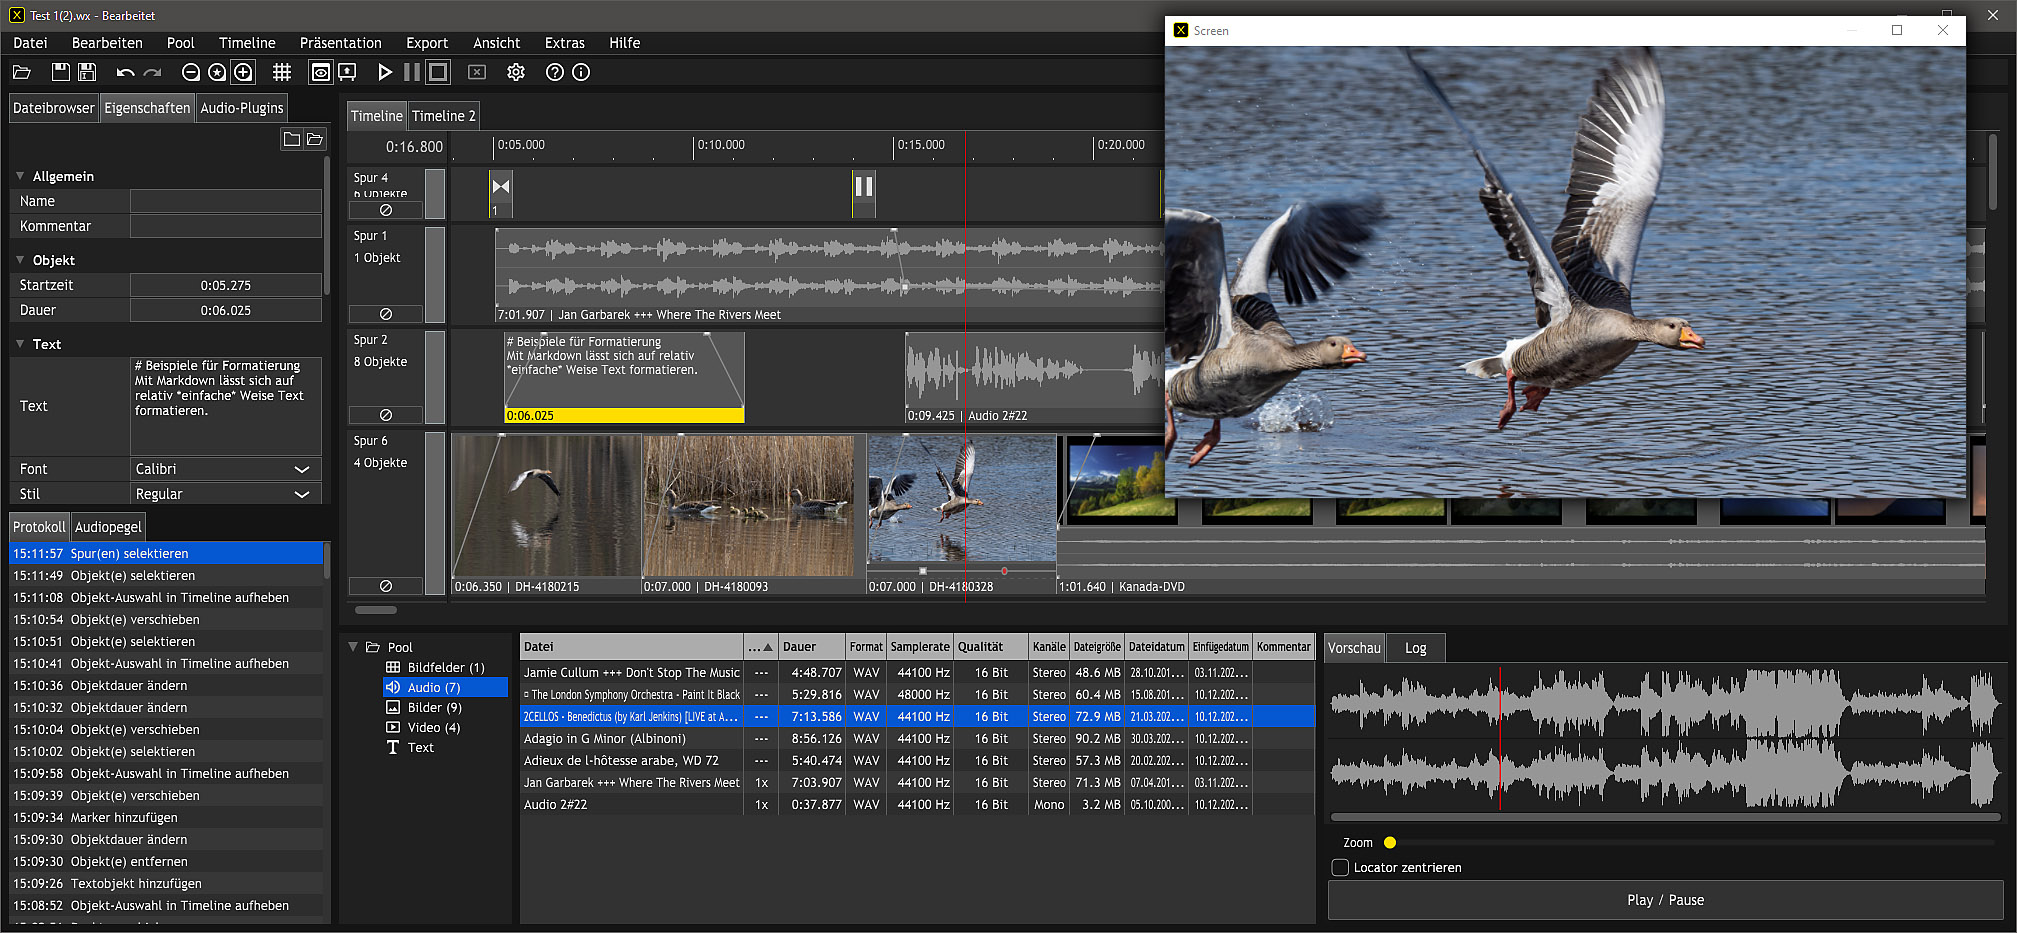
Task: Click the help question mark icon
Action: [x=555, y=72]
